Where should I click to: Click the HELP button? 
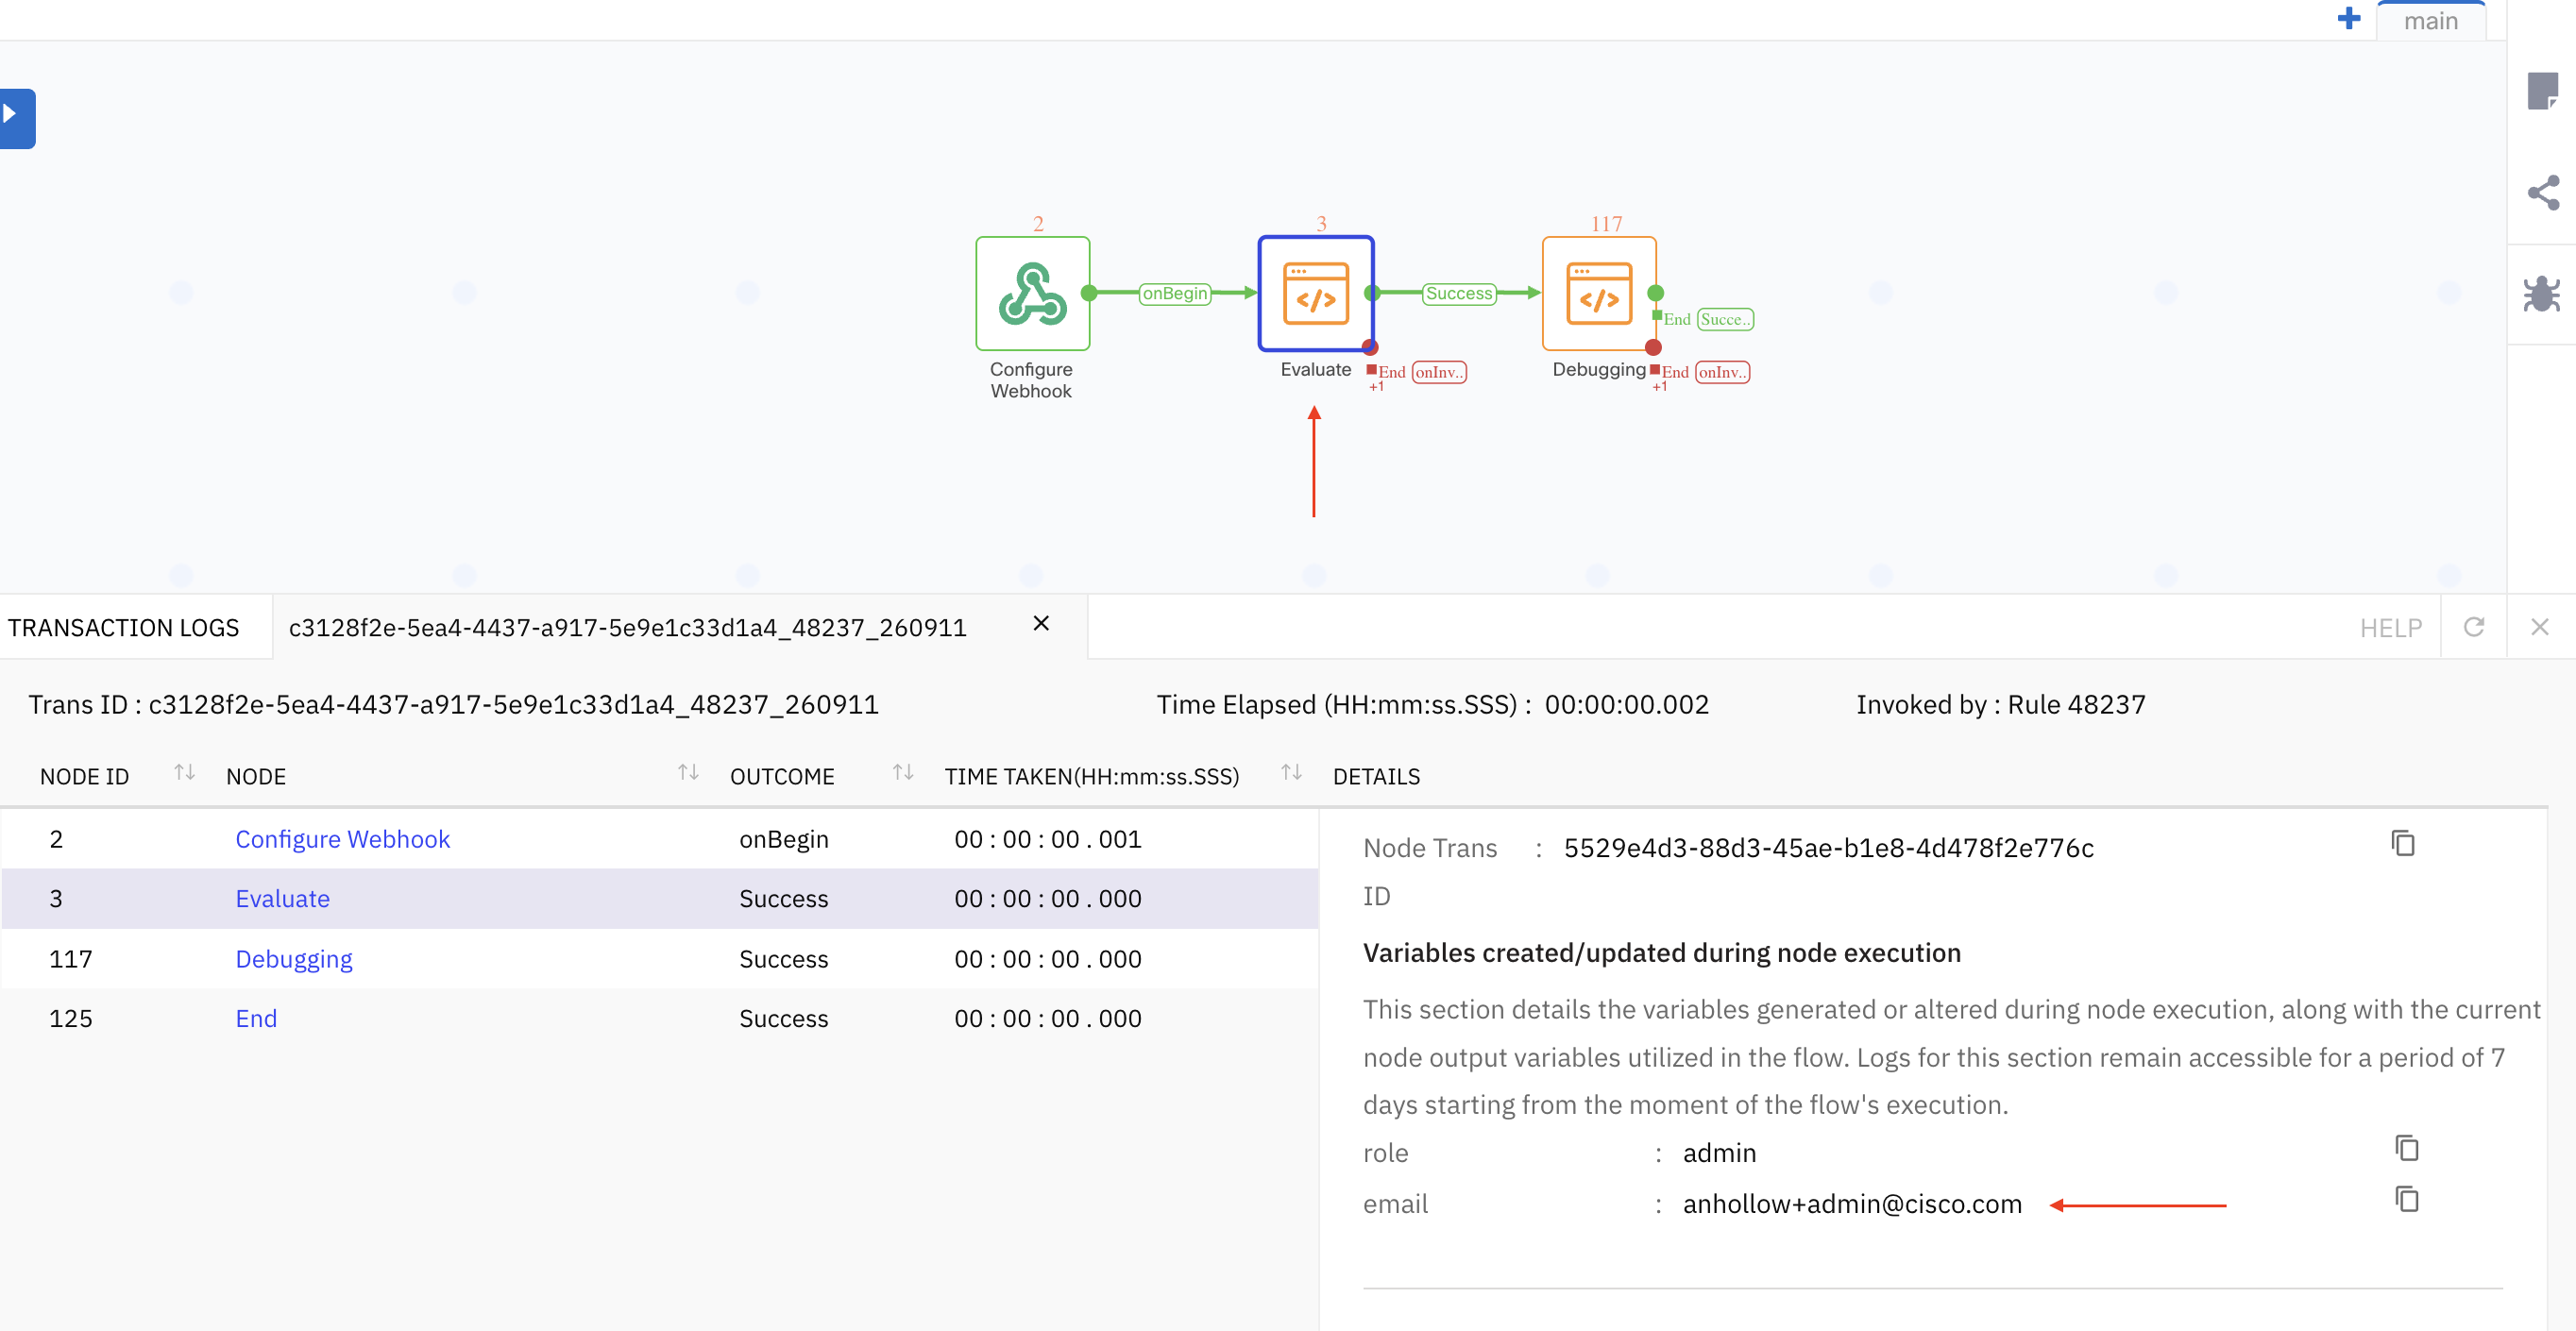pyautogui.click(x=2390, y=628)
